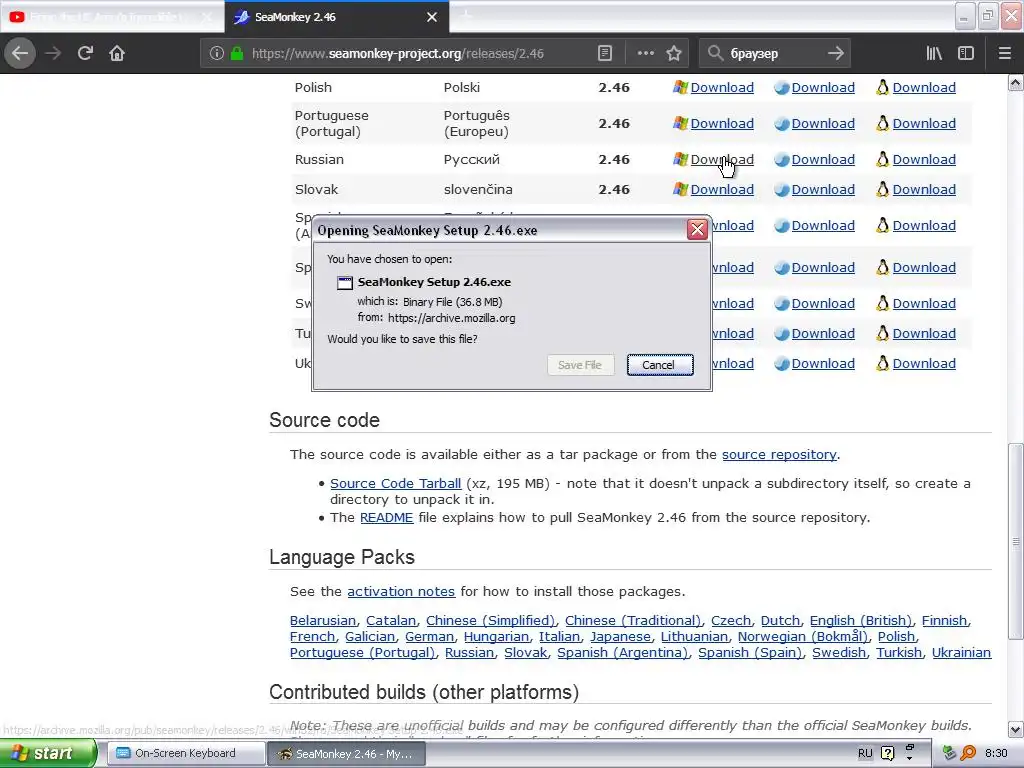The image size is (1024, 768).
Task: Bookmark this page with the star
Action: click(x=674, y=54)
